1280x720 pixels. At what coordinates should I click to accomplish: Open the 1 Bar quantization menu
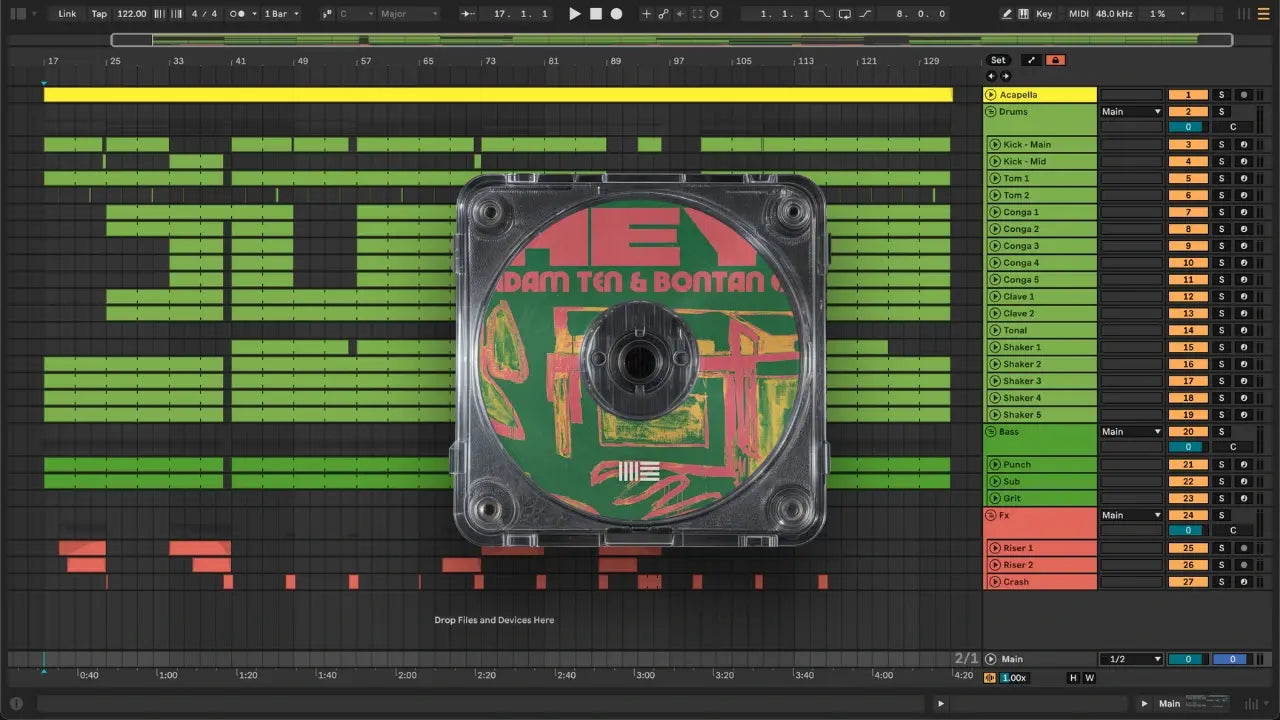tap(279, 14)
